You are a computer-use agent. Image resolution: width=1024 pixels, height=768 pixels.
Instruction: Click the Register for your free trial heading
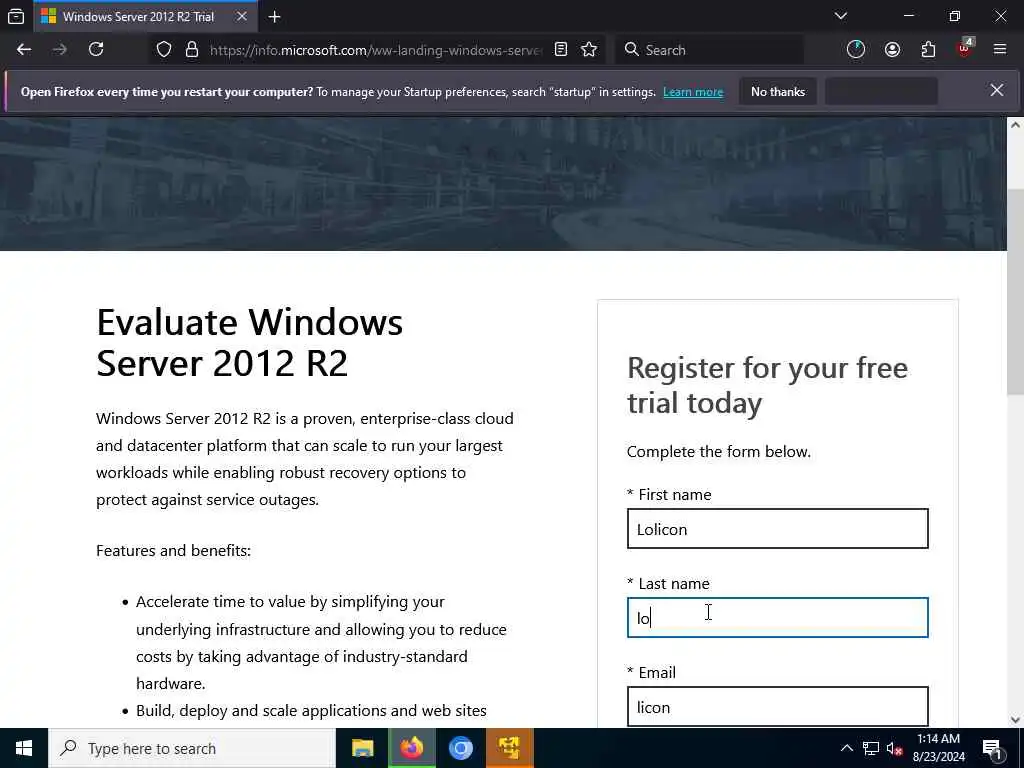click(x=767, y=385)
